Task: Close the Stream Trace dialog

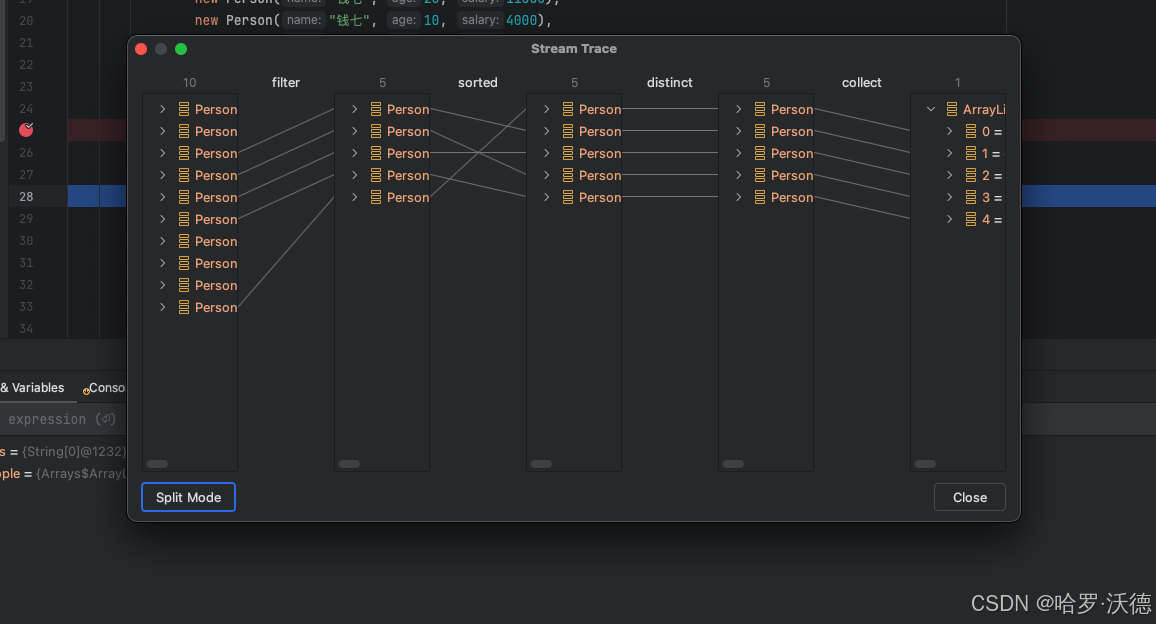Action: (969, 497)
